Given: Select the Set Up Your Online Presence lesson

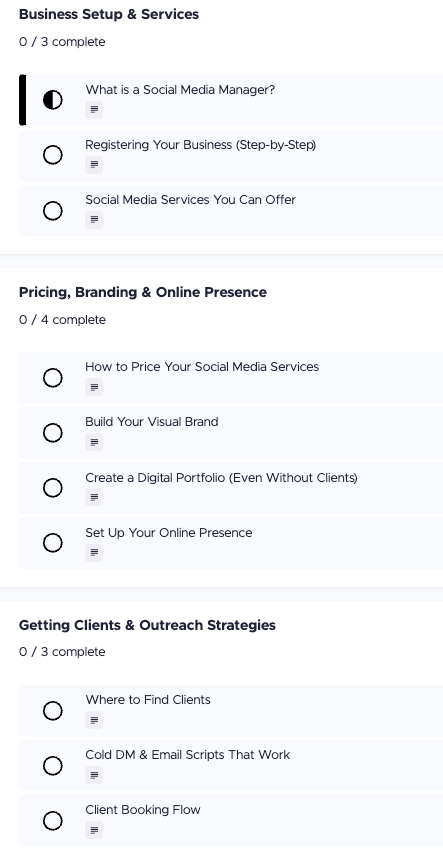Looking at the screenshot, I should 232,543.
